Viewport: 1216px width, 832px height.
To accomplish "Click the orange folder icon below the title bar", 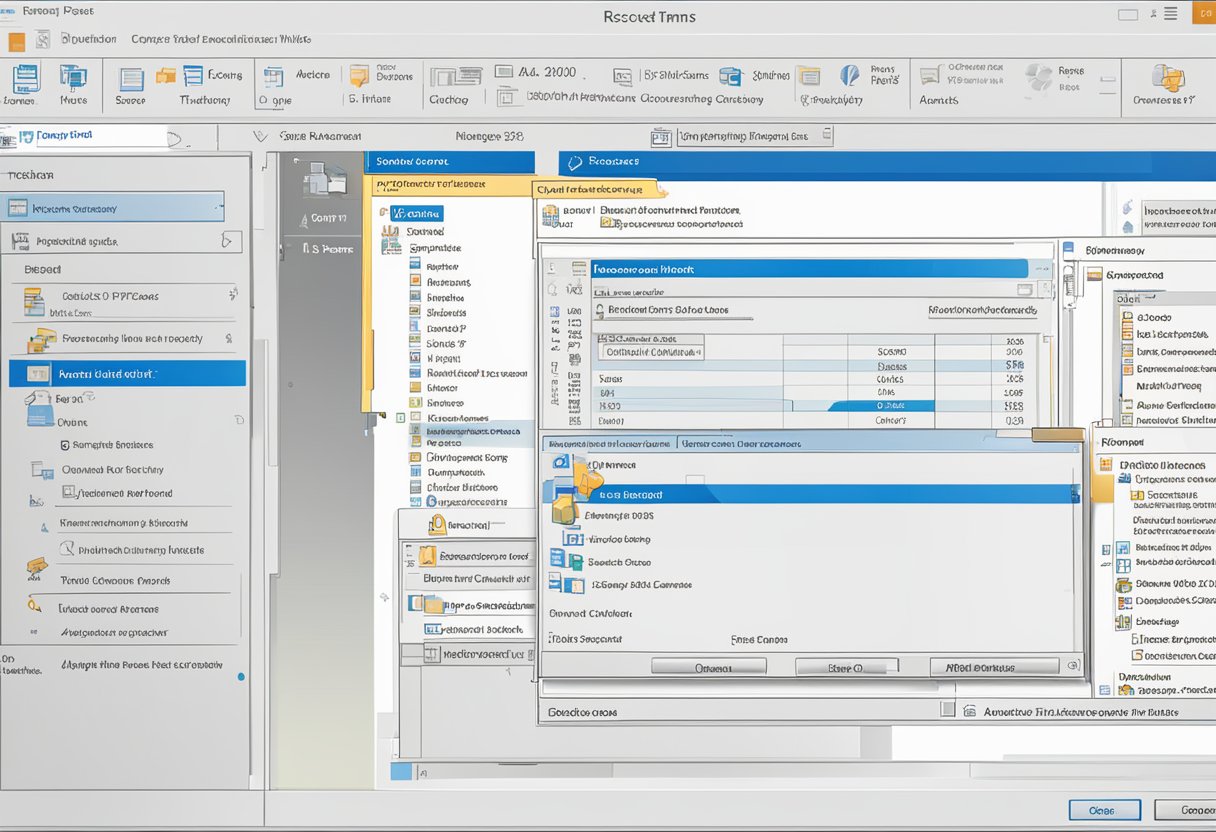I will click(16, 39).
